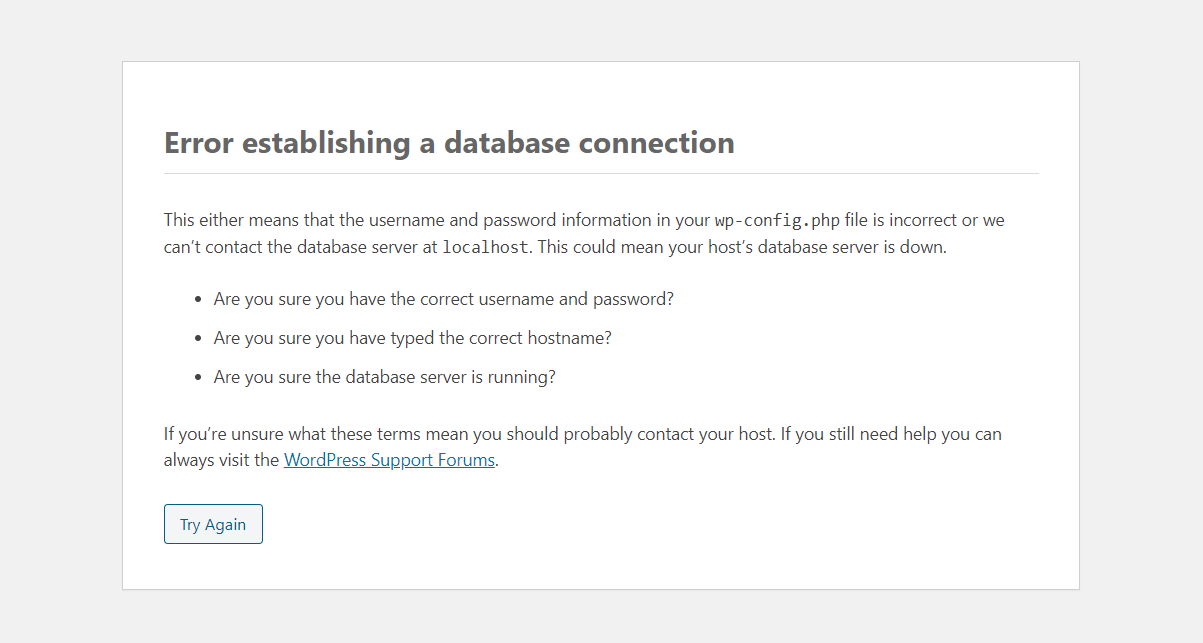This screenshot has width=1203, height=643.
Task: Click 'contact your host' sentence text
Action: 700,434
